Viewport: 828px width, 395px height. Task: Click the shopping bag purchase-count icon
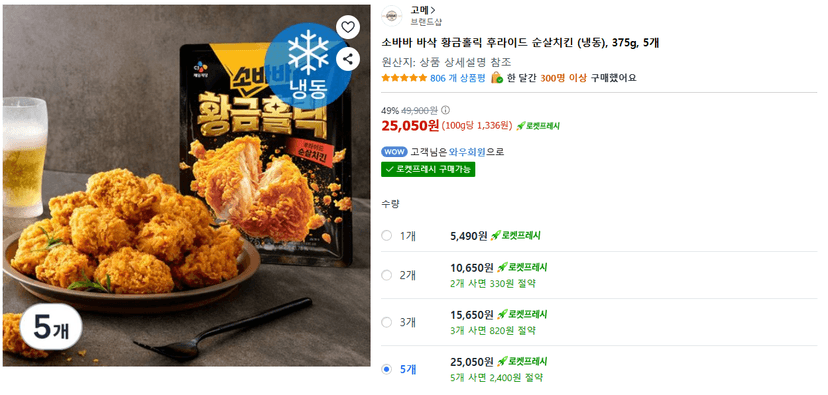[496, 78]
